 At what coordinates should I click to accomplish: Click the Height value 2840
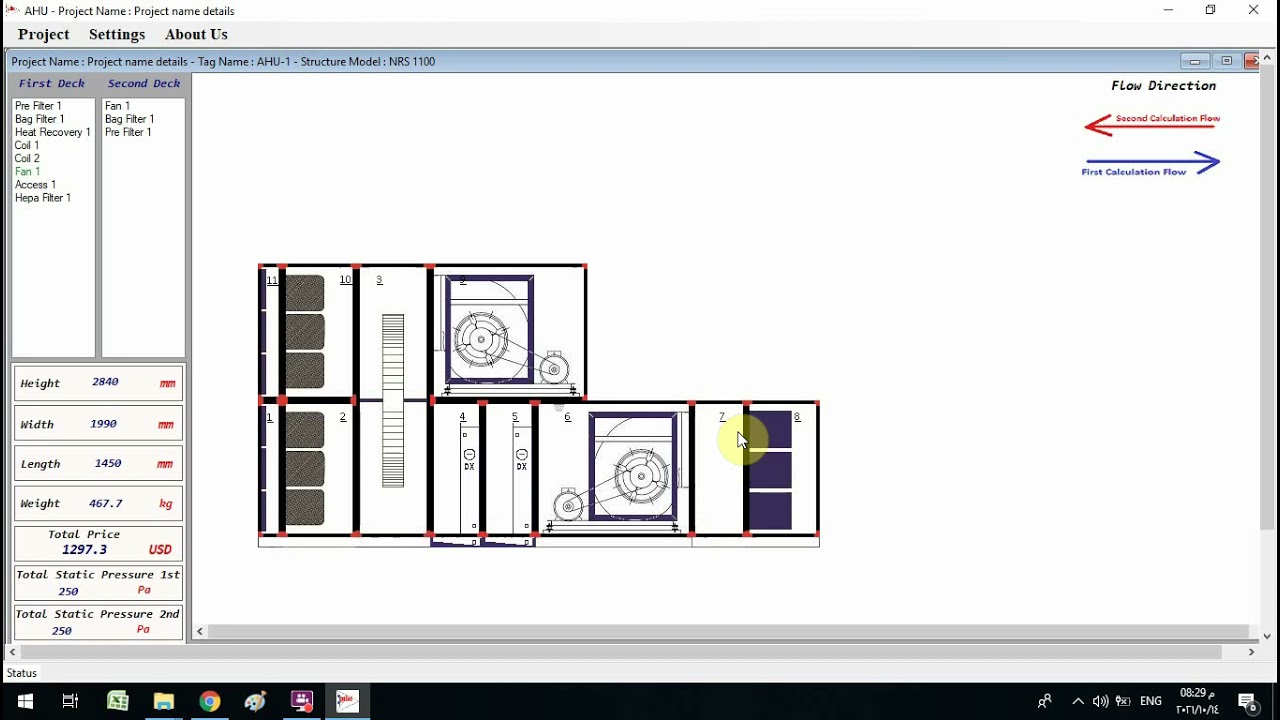105,382
